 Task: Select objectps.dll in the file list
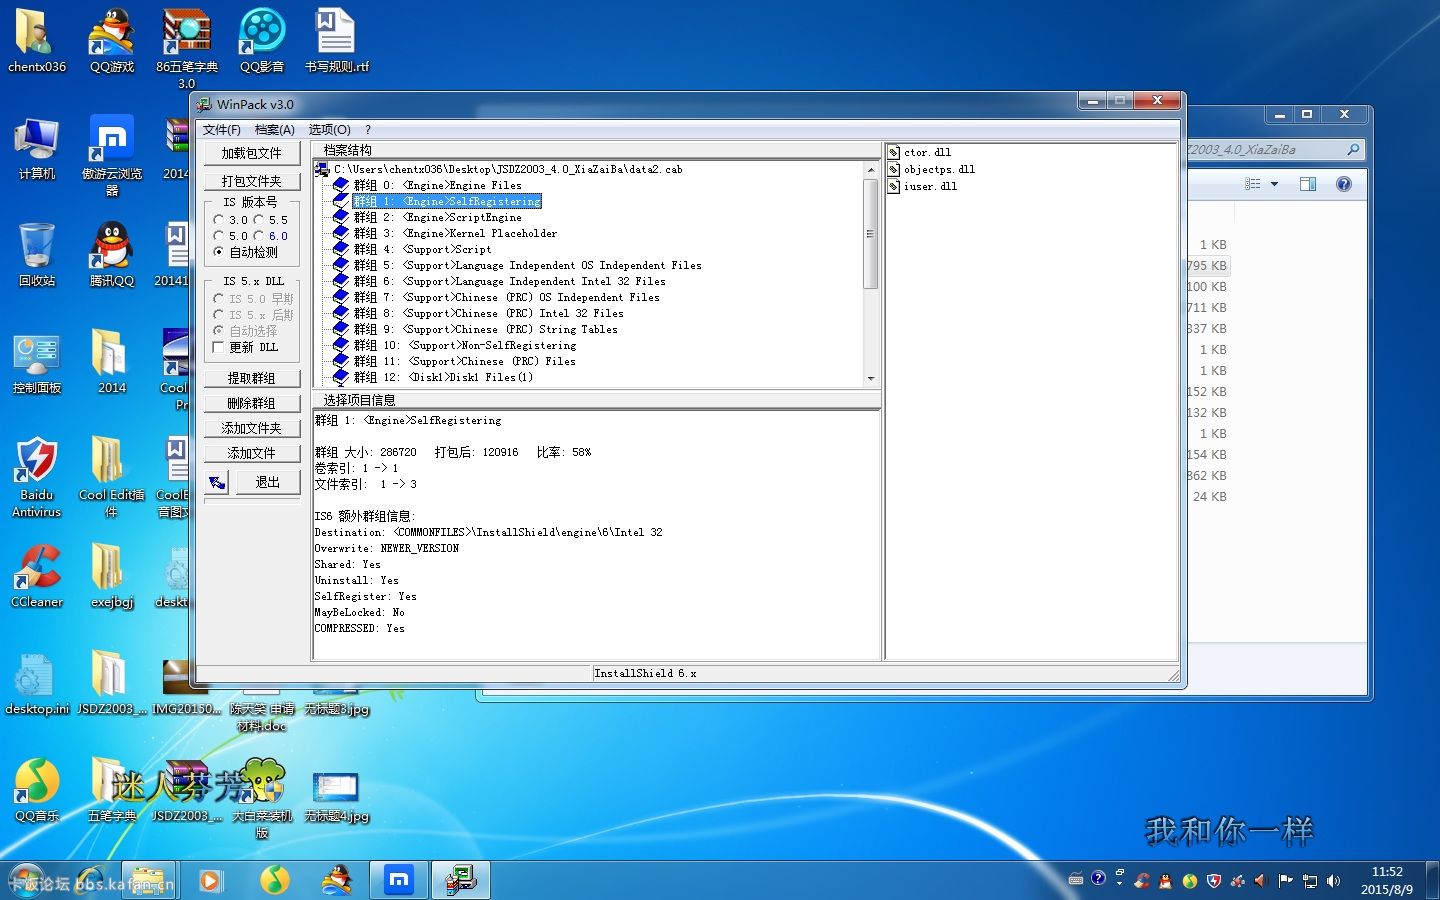(939, 170)
